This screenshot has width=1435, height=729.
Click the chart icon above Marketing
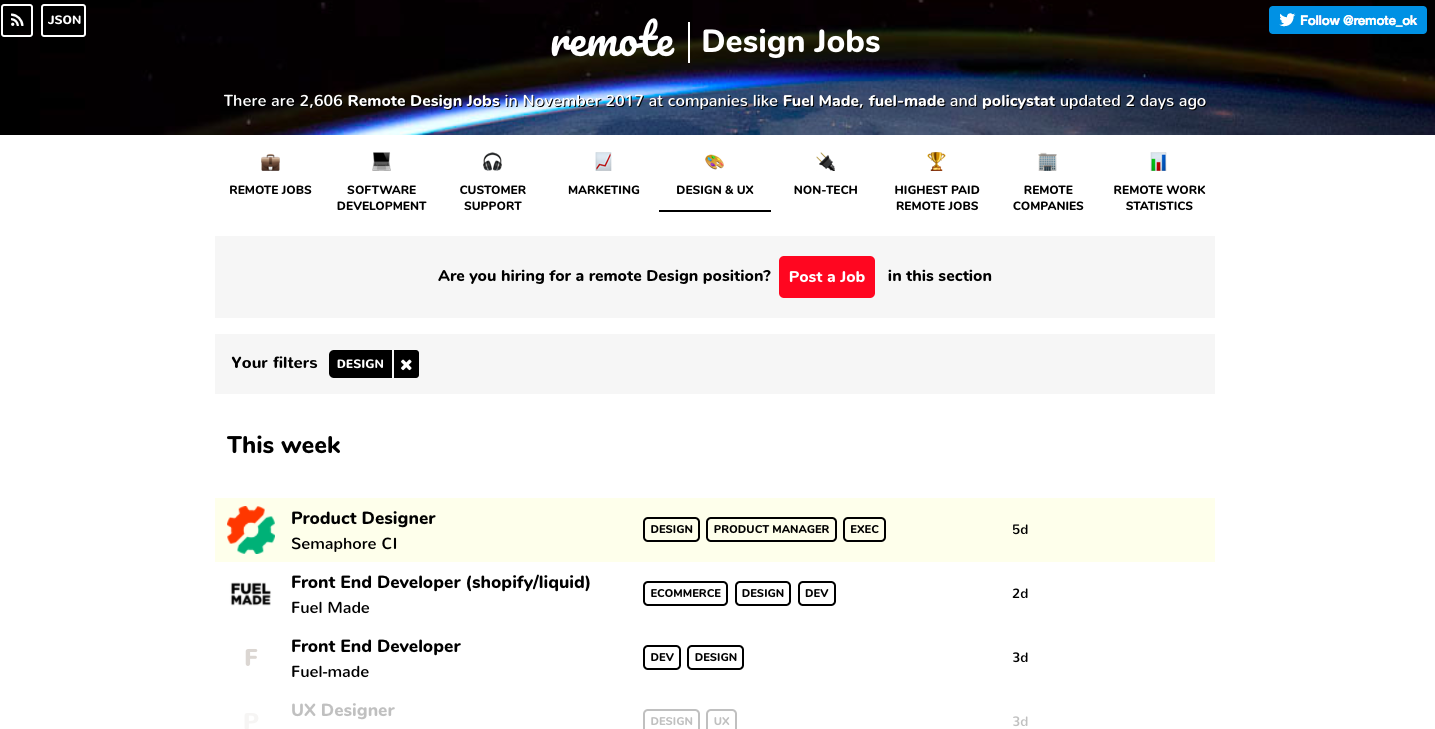point(603,161)
